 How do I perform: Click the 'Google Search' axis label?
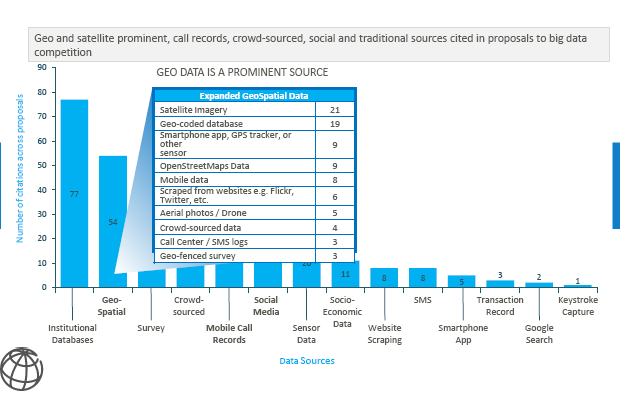tap(539, 334)
